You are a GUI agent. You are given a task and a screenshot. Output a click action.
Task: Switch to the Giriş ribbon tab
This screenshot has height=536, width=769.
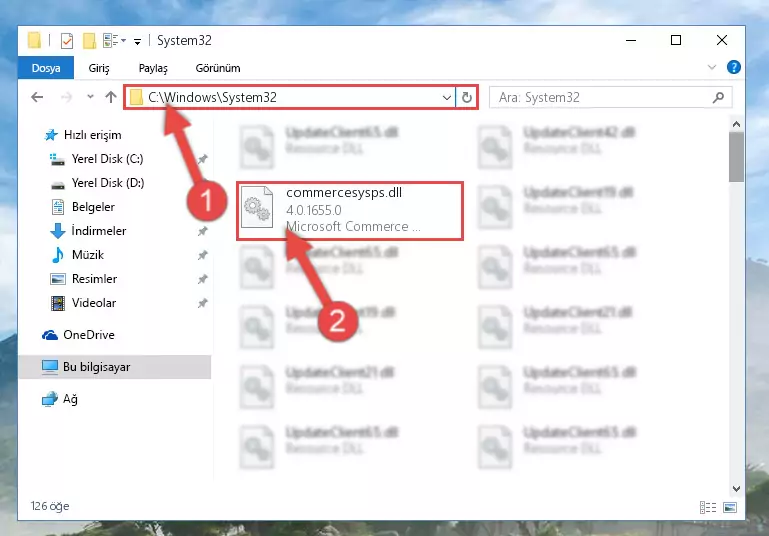tap(99, 68)
